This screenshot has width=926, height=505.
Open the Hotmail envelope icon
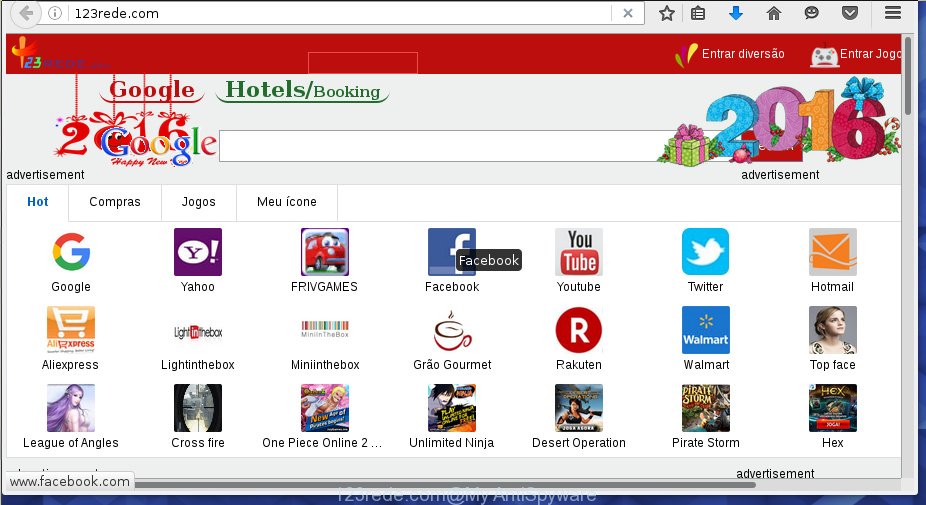(x=833, y=252)
